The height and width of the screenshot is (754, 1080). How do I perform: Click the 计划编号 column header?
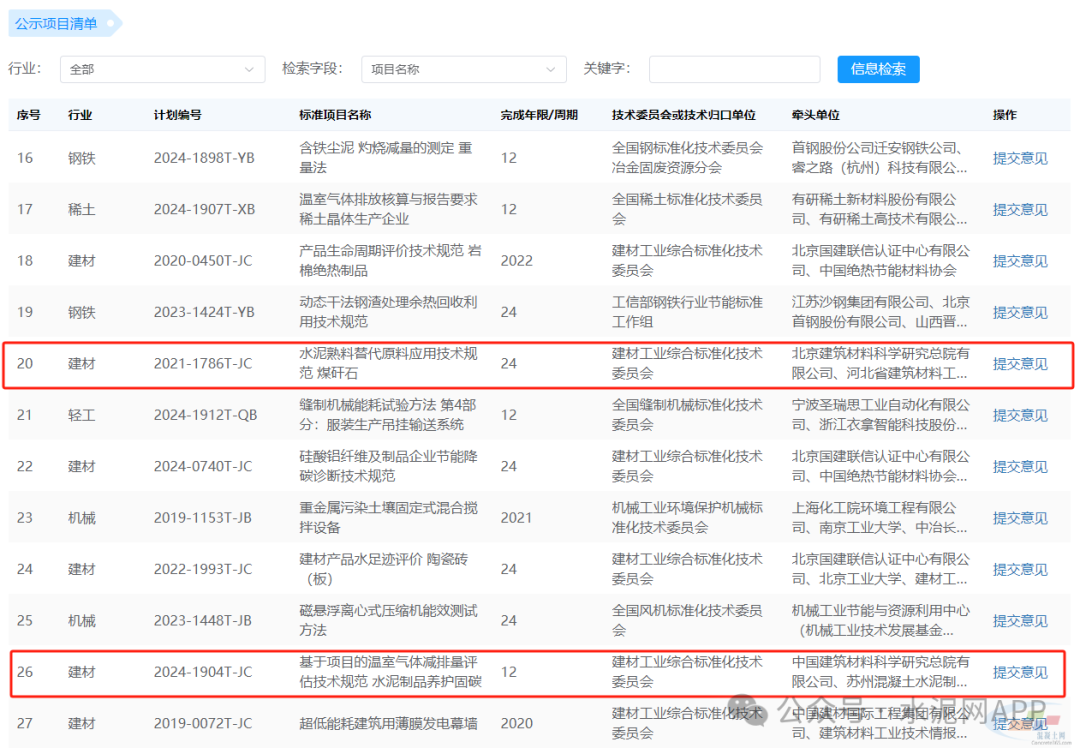[177, 115]
